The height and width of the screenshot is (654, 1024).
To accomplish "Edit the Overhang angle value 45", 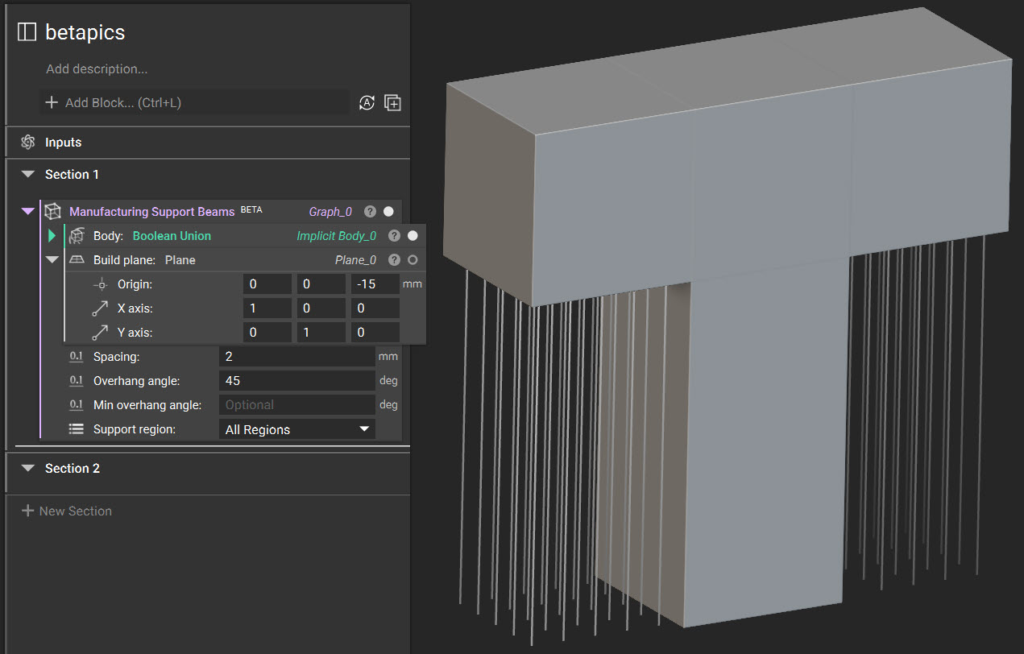I will click(x=297, y=380).
